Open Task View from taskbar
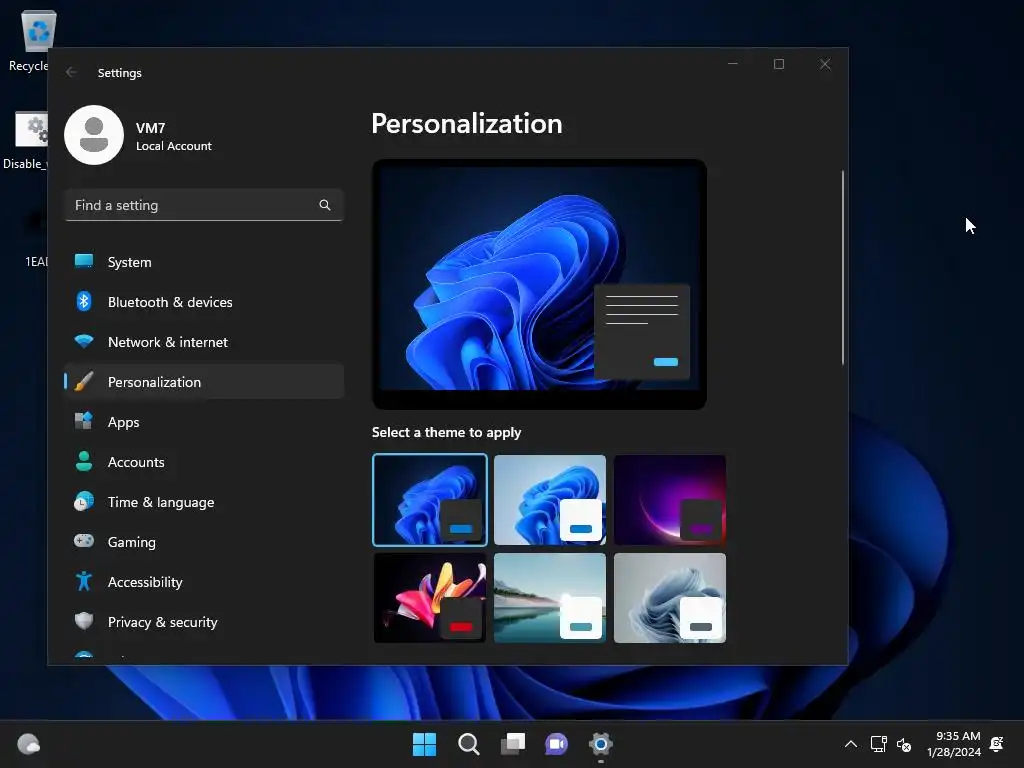 pyautogui.click(x=513, y=744)
